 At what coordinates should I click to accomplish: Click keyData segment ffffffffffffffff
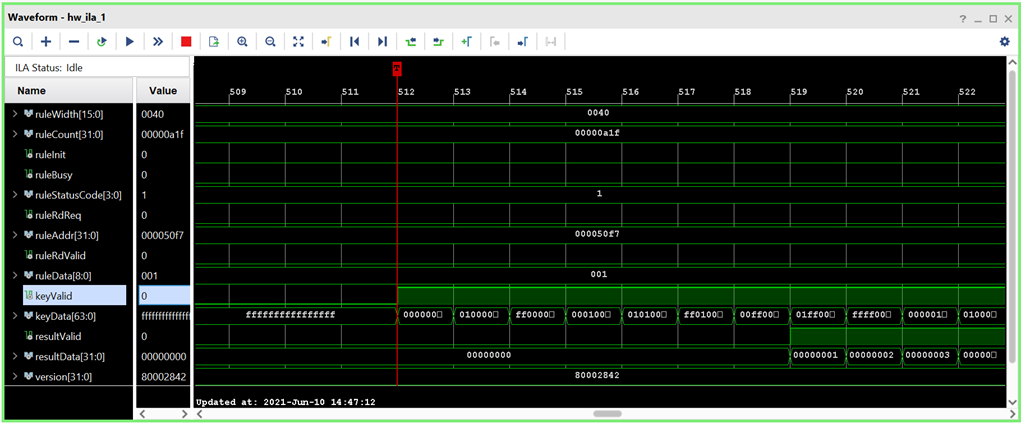coord(290,315)
